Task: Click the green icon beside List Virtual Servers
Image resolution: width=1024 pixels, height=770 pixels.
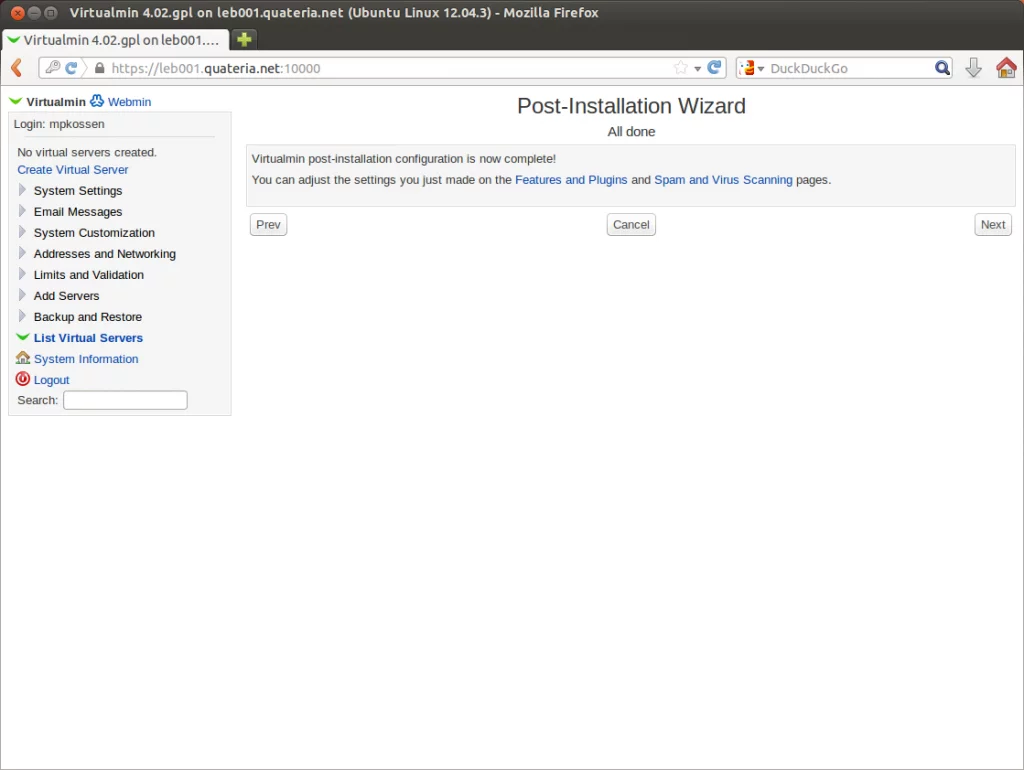Action: pyautogui.click(x=23, y=337)
